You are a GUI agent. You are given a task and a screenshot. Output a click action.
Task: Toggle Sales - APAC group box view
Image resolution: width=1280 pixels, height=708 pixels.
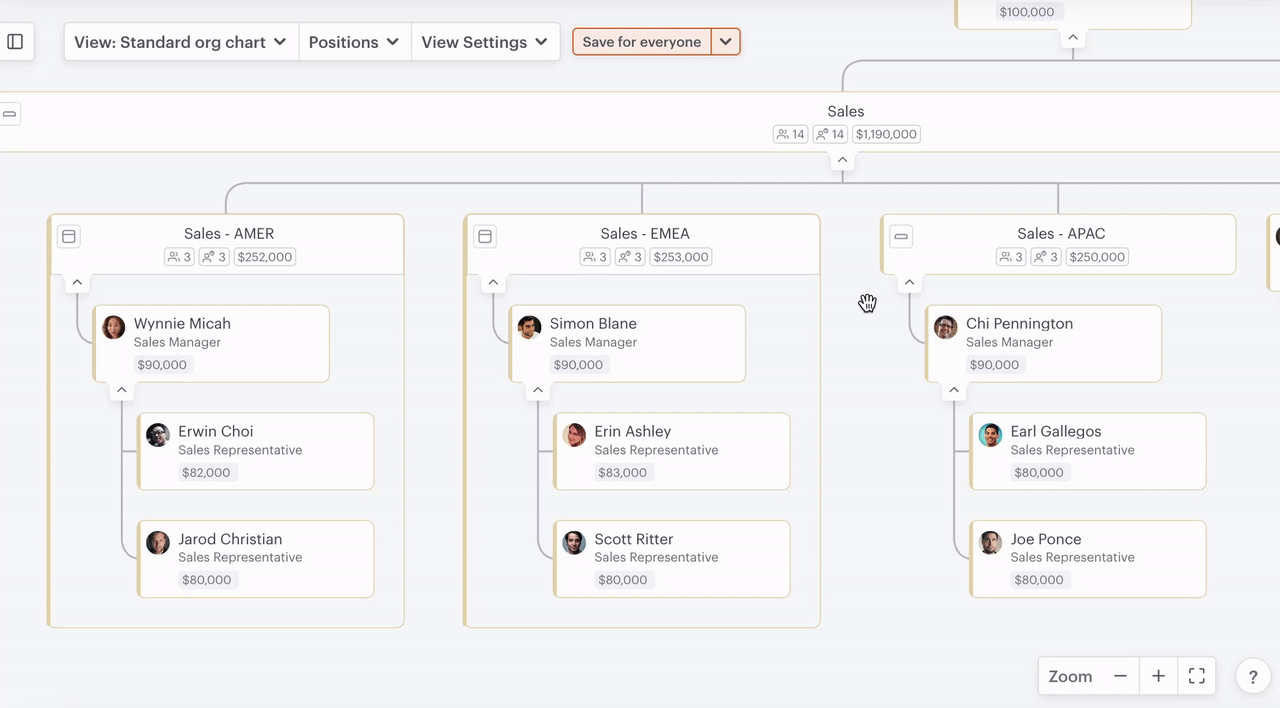tap(901, 236)
